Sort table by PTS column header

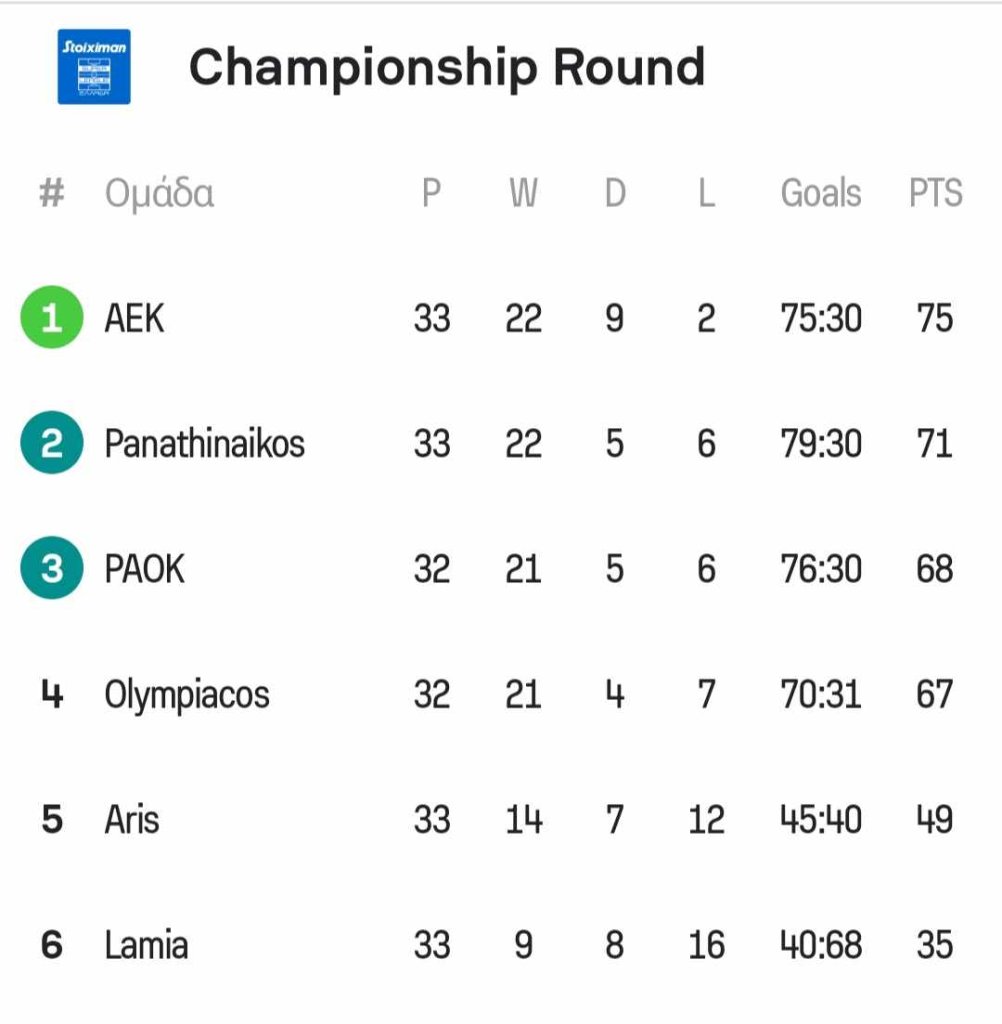click(935, 193)
